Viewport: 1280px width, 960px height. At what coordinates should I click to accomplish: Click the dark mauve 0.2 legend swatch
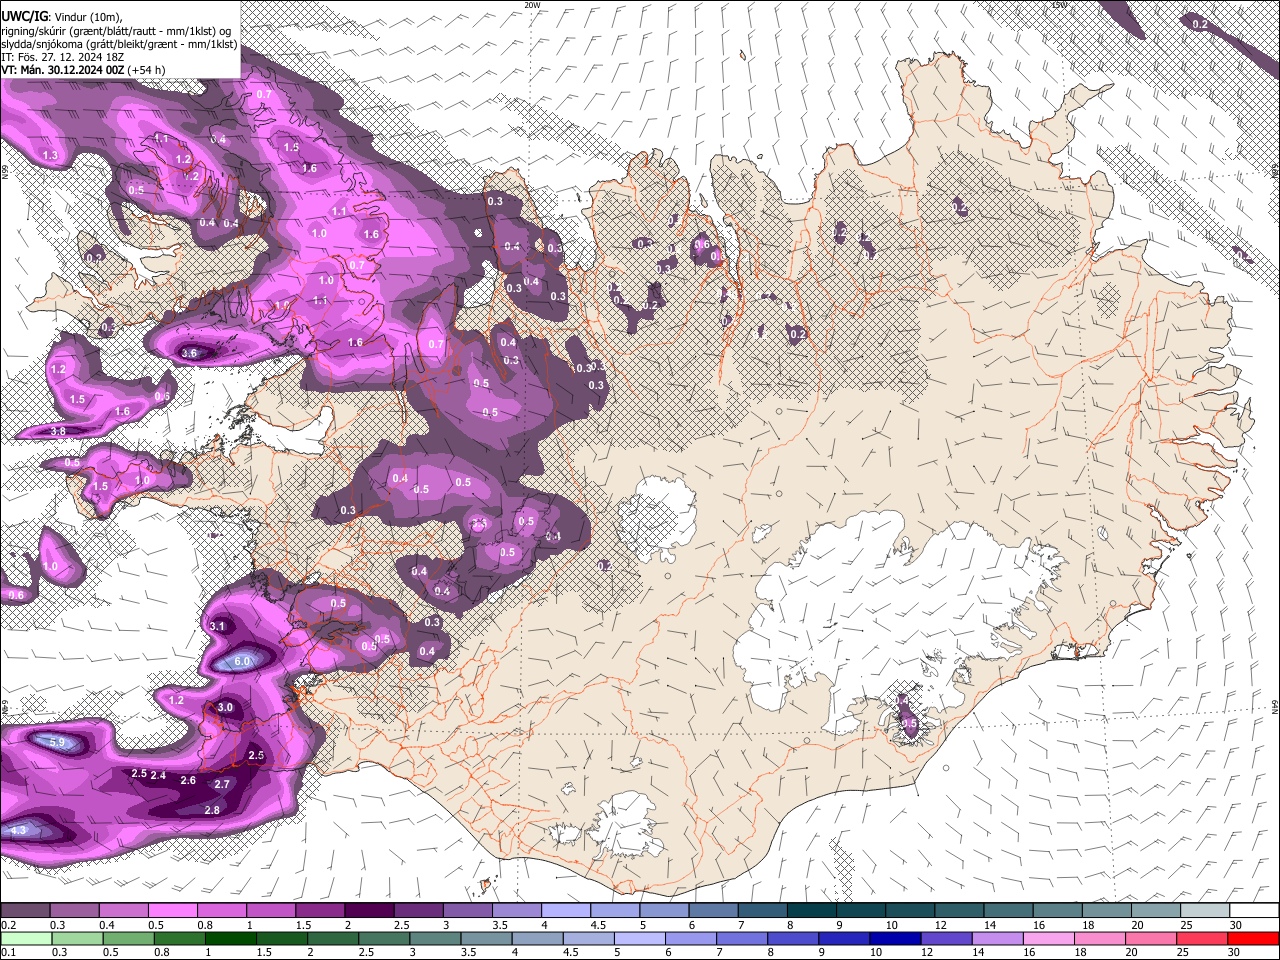(x=25, y=910)
